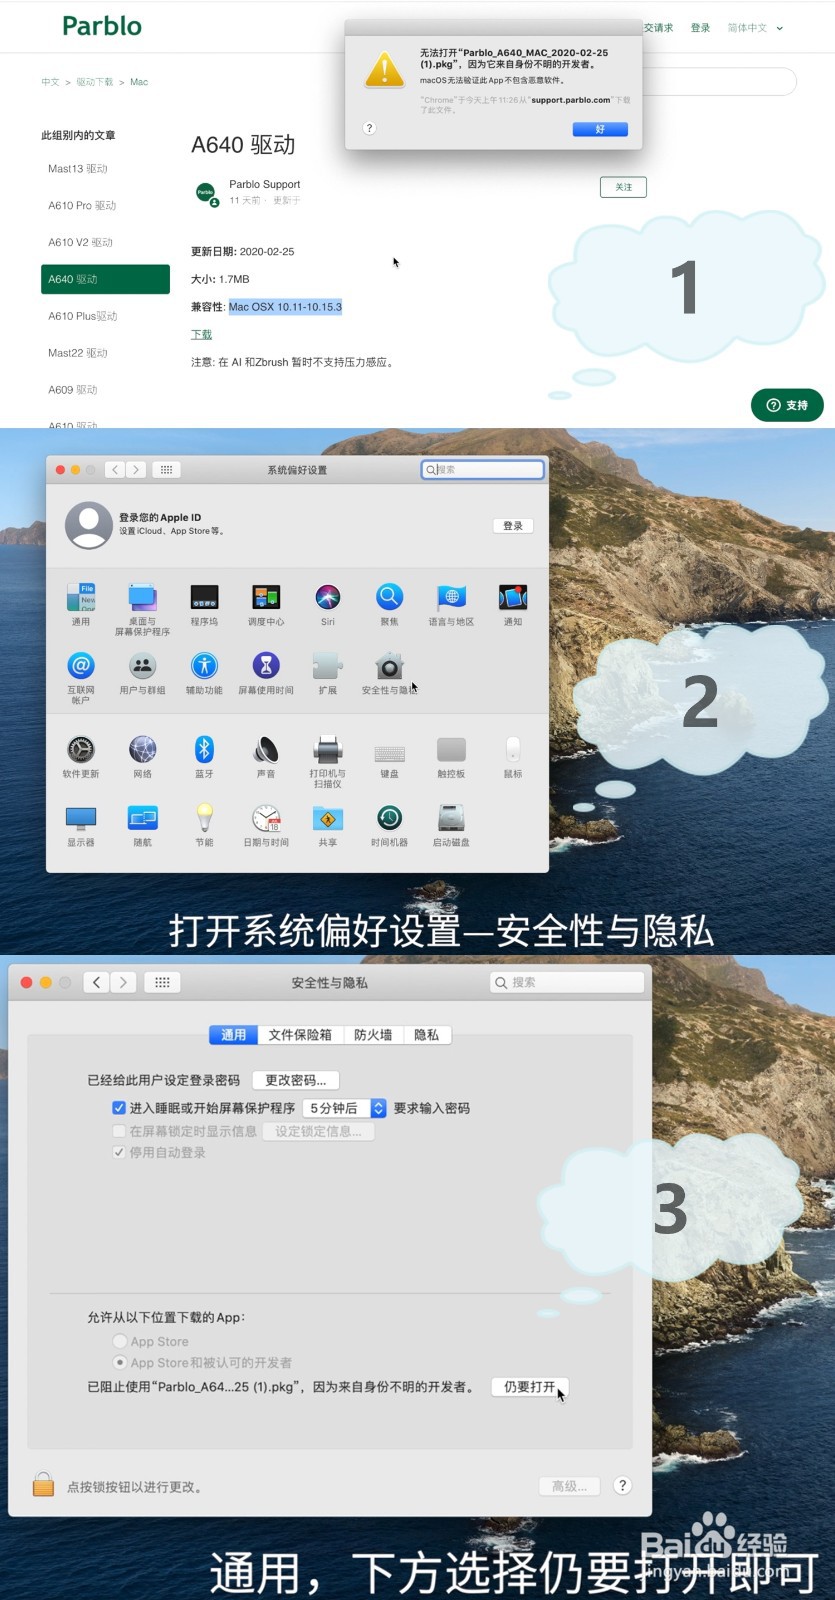This screenshot has height=1600, width=835.
Task: Open 鼠标 (Mouse) preferences icon
Action: pyautogui.click(x=513, y=750)
